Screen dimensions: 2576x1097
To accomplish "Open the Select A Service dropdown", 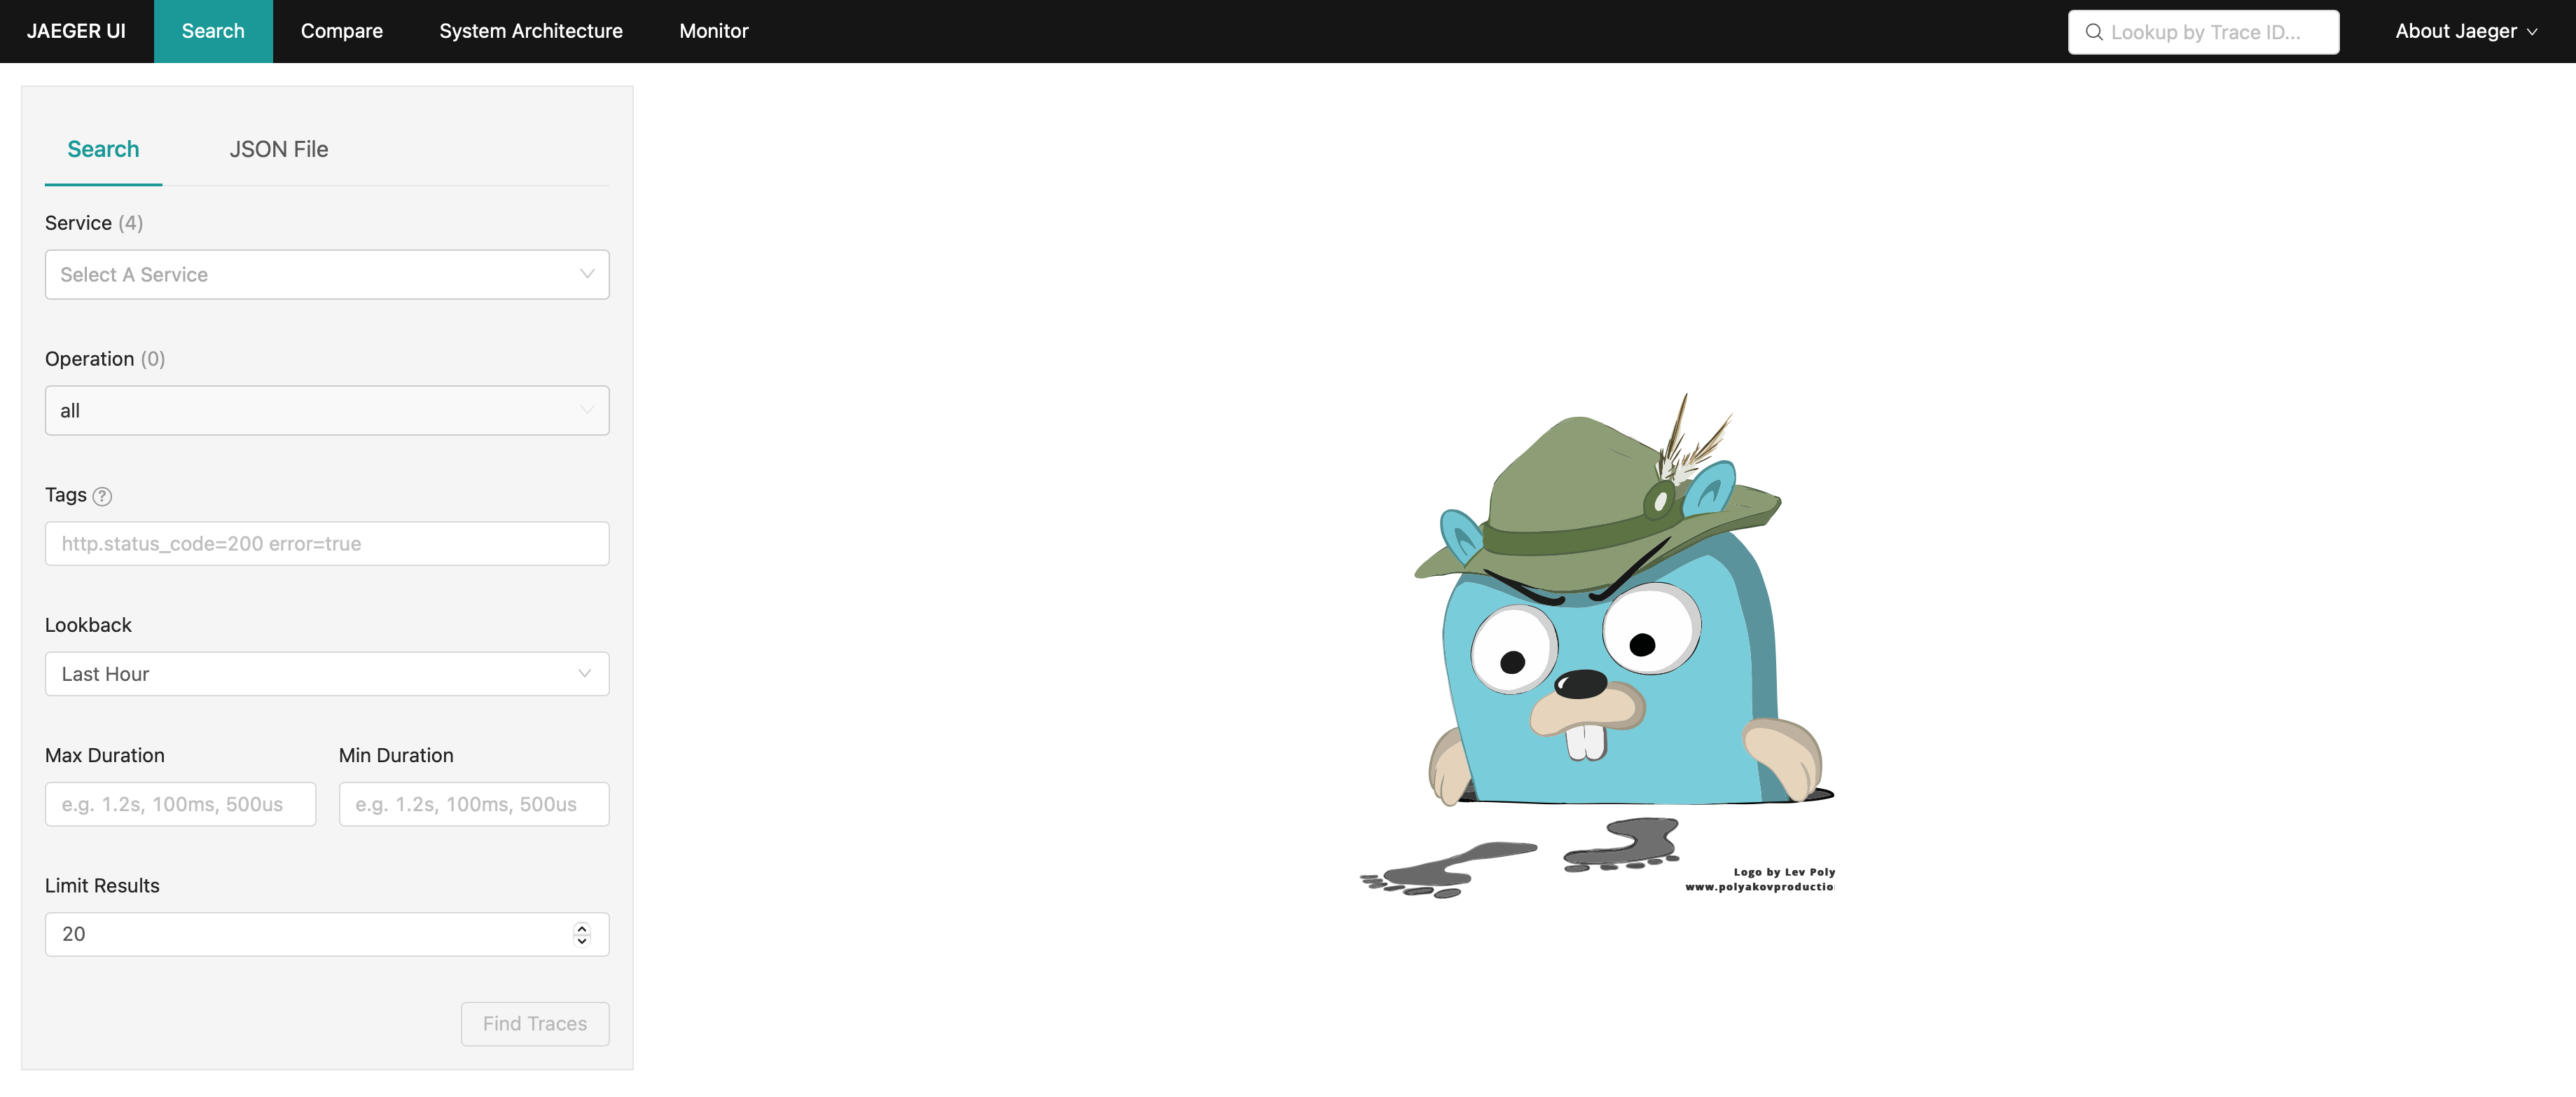I will (327, 274).
